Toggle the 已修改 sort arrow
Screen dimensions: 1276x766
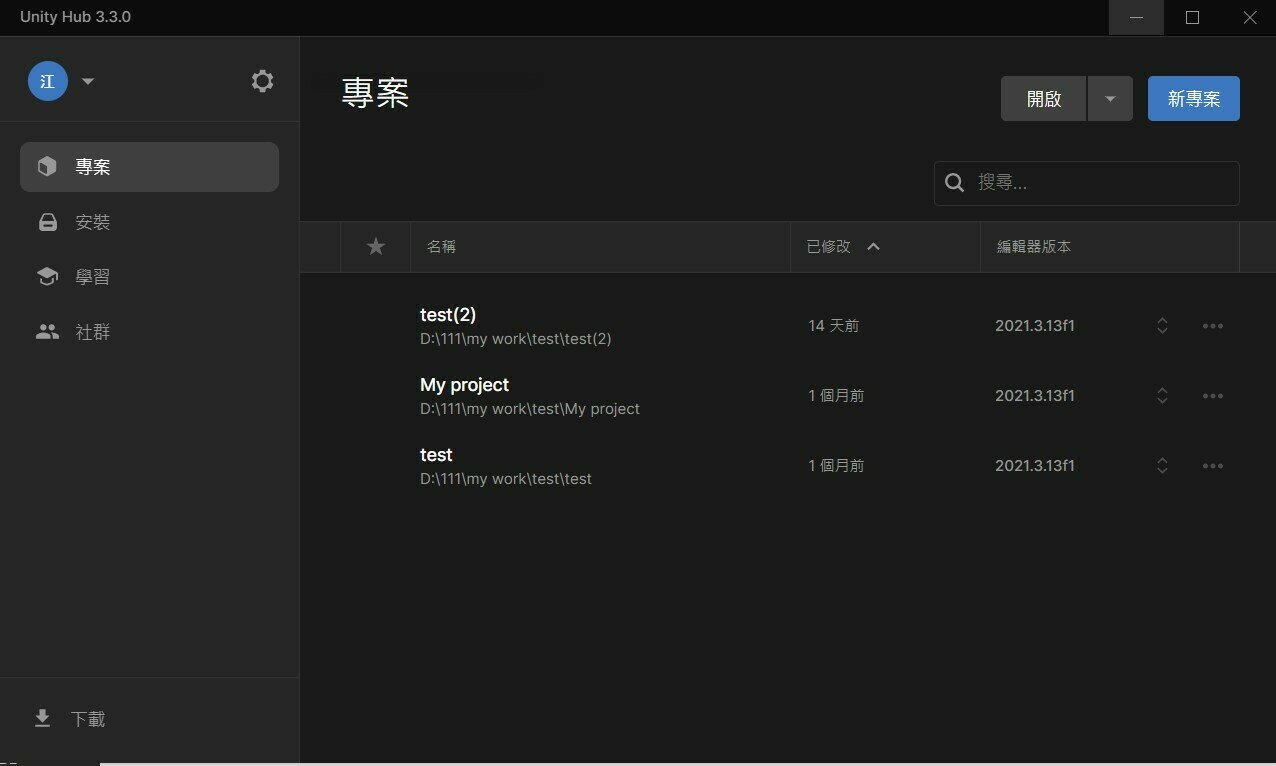(x=873, y=246)
